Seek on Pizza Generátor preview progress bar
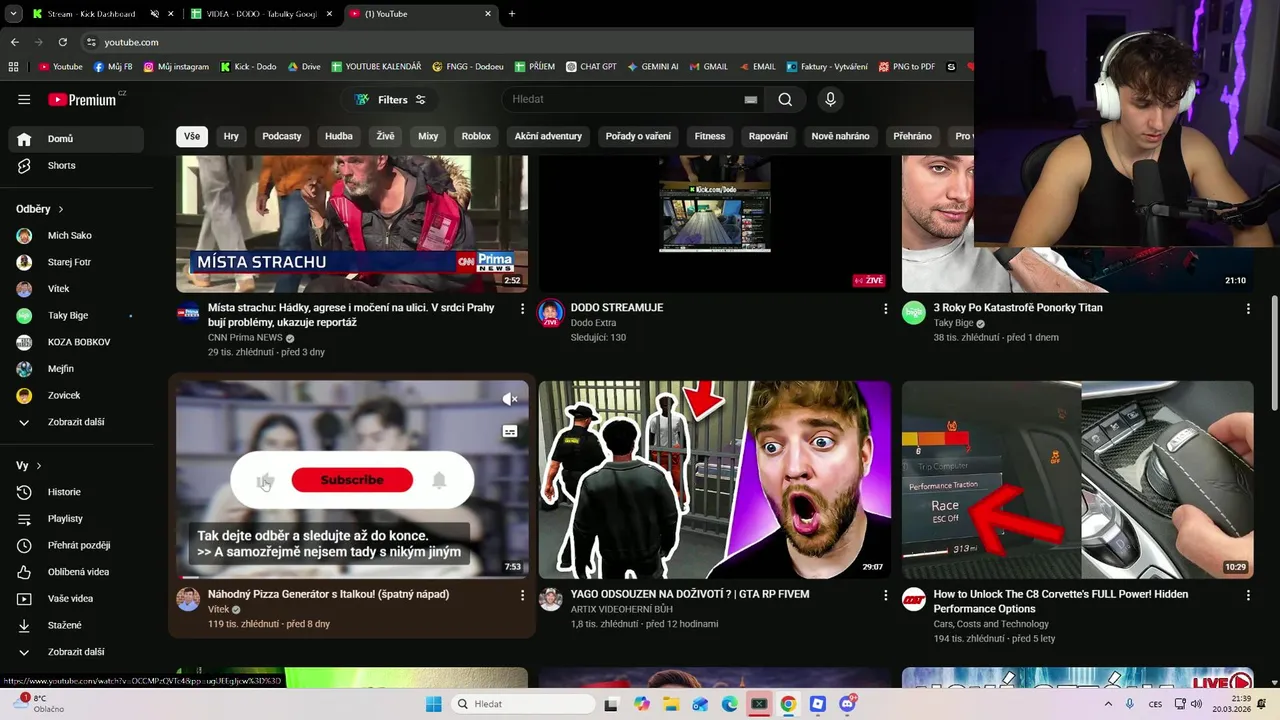1280x720 pixels. (352, 577)
